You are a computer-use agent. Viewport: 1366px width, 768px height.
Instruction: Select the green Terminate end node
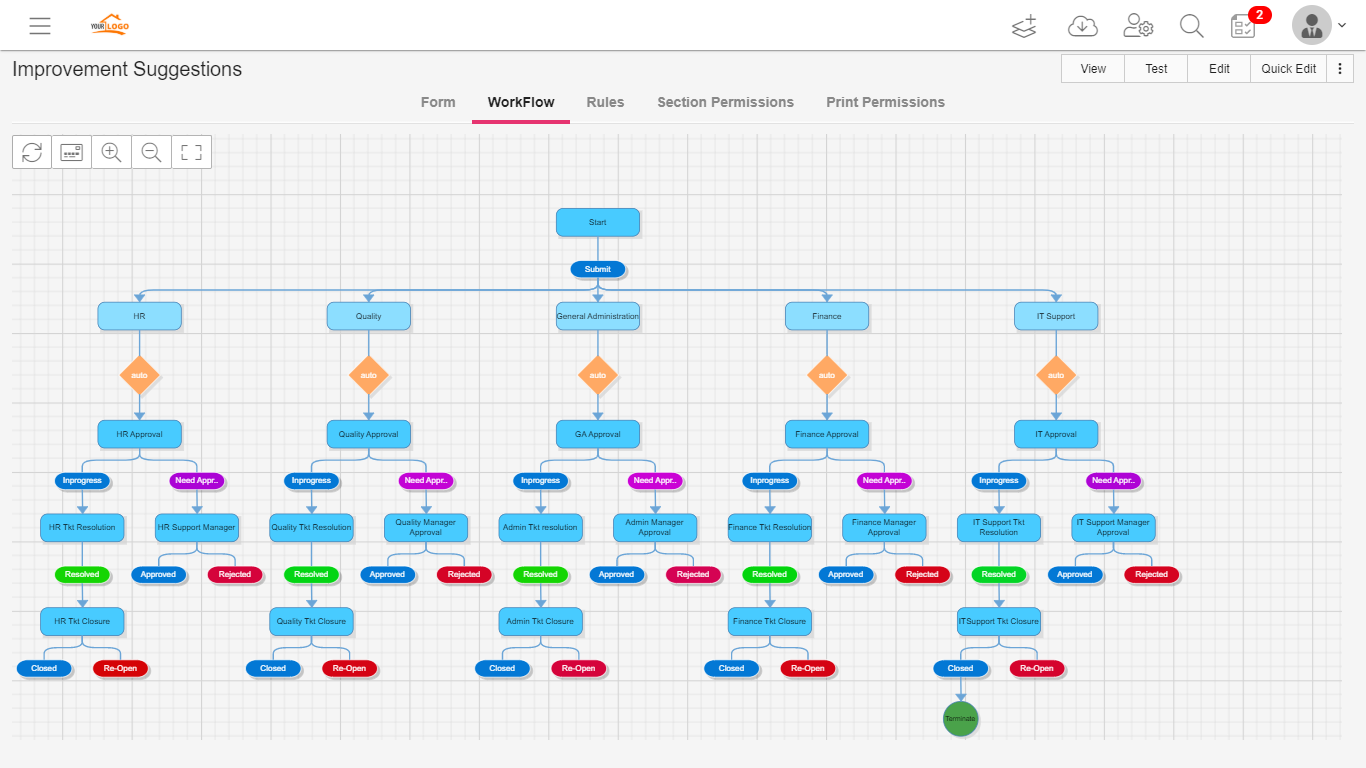(x=960, y=718)
